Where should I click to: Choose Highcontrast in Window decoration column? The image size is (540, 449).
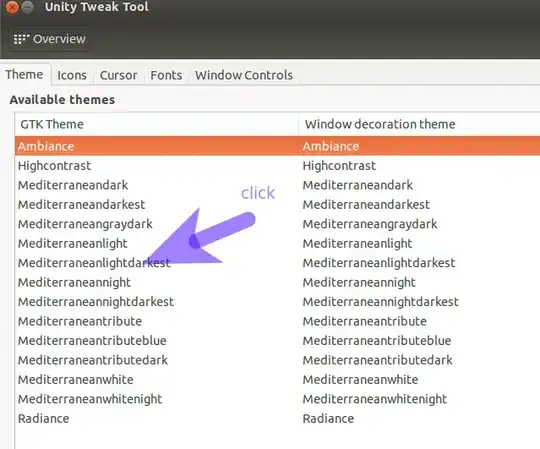[339, 166]
